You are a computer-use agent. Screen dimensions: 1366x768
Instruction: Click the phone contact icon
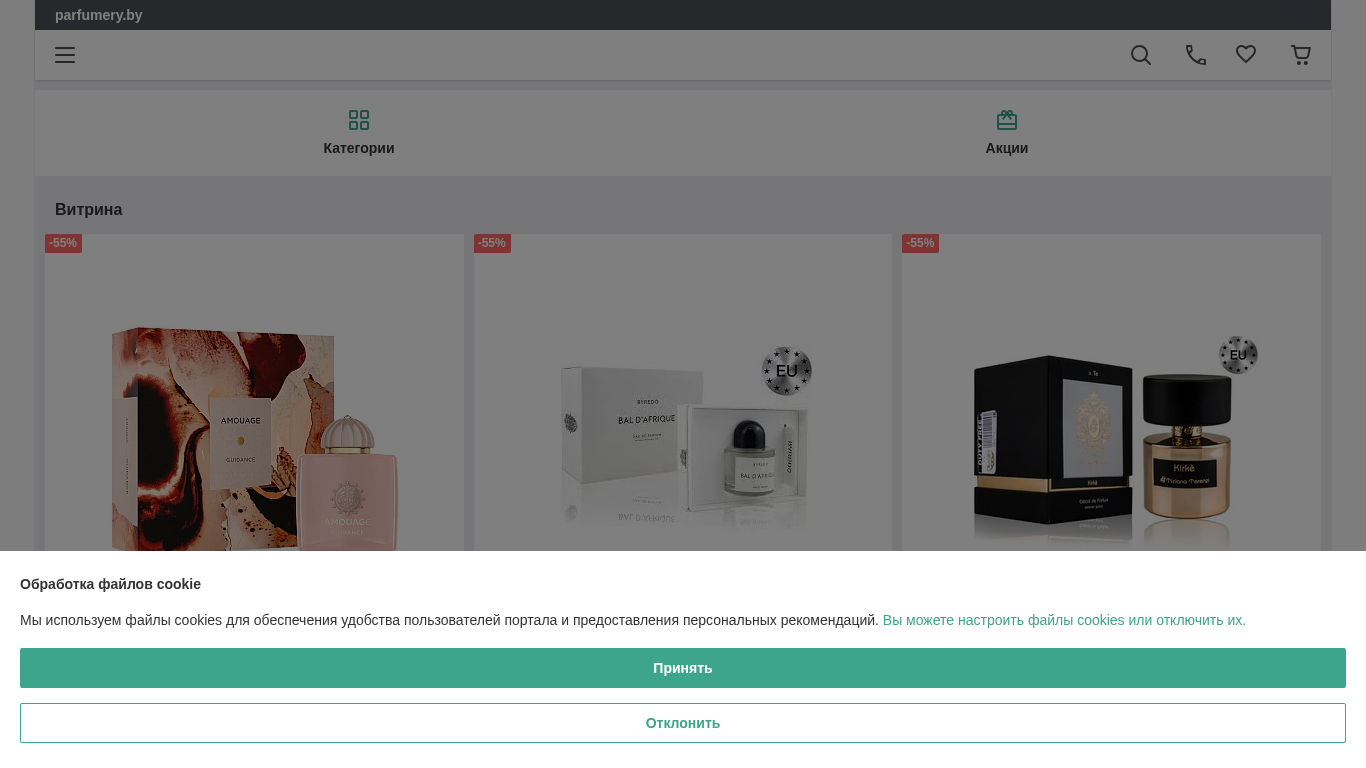[x=1196, y=55]
